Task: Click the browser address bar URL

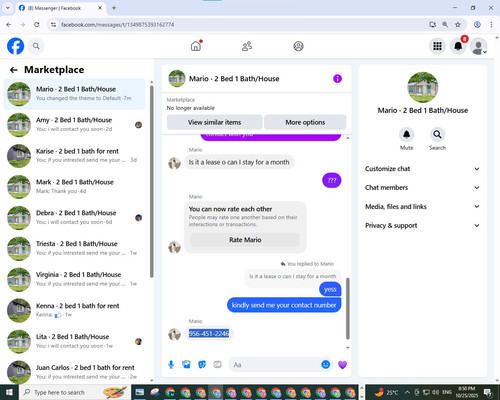Action: tap(117, 24)
